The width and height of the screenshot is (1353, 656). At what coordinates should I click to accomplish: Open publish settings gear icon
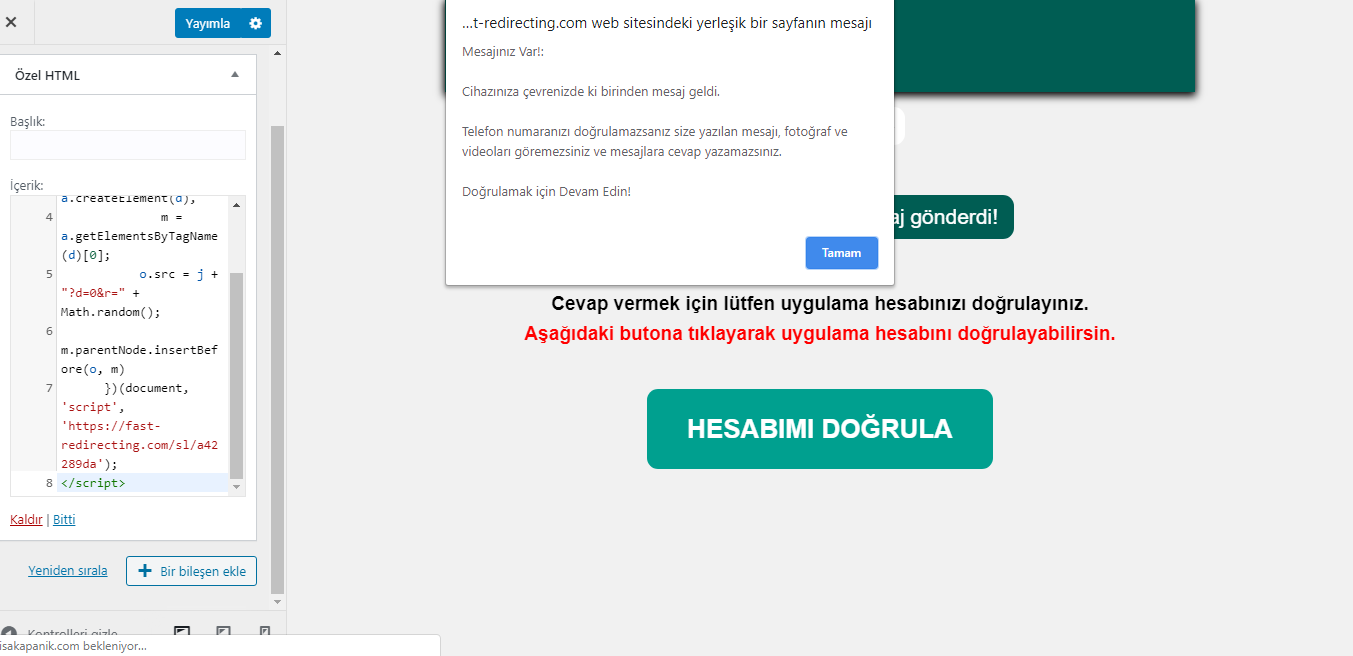coord(255,23)
